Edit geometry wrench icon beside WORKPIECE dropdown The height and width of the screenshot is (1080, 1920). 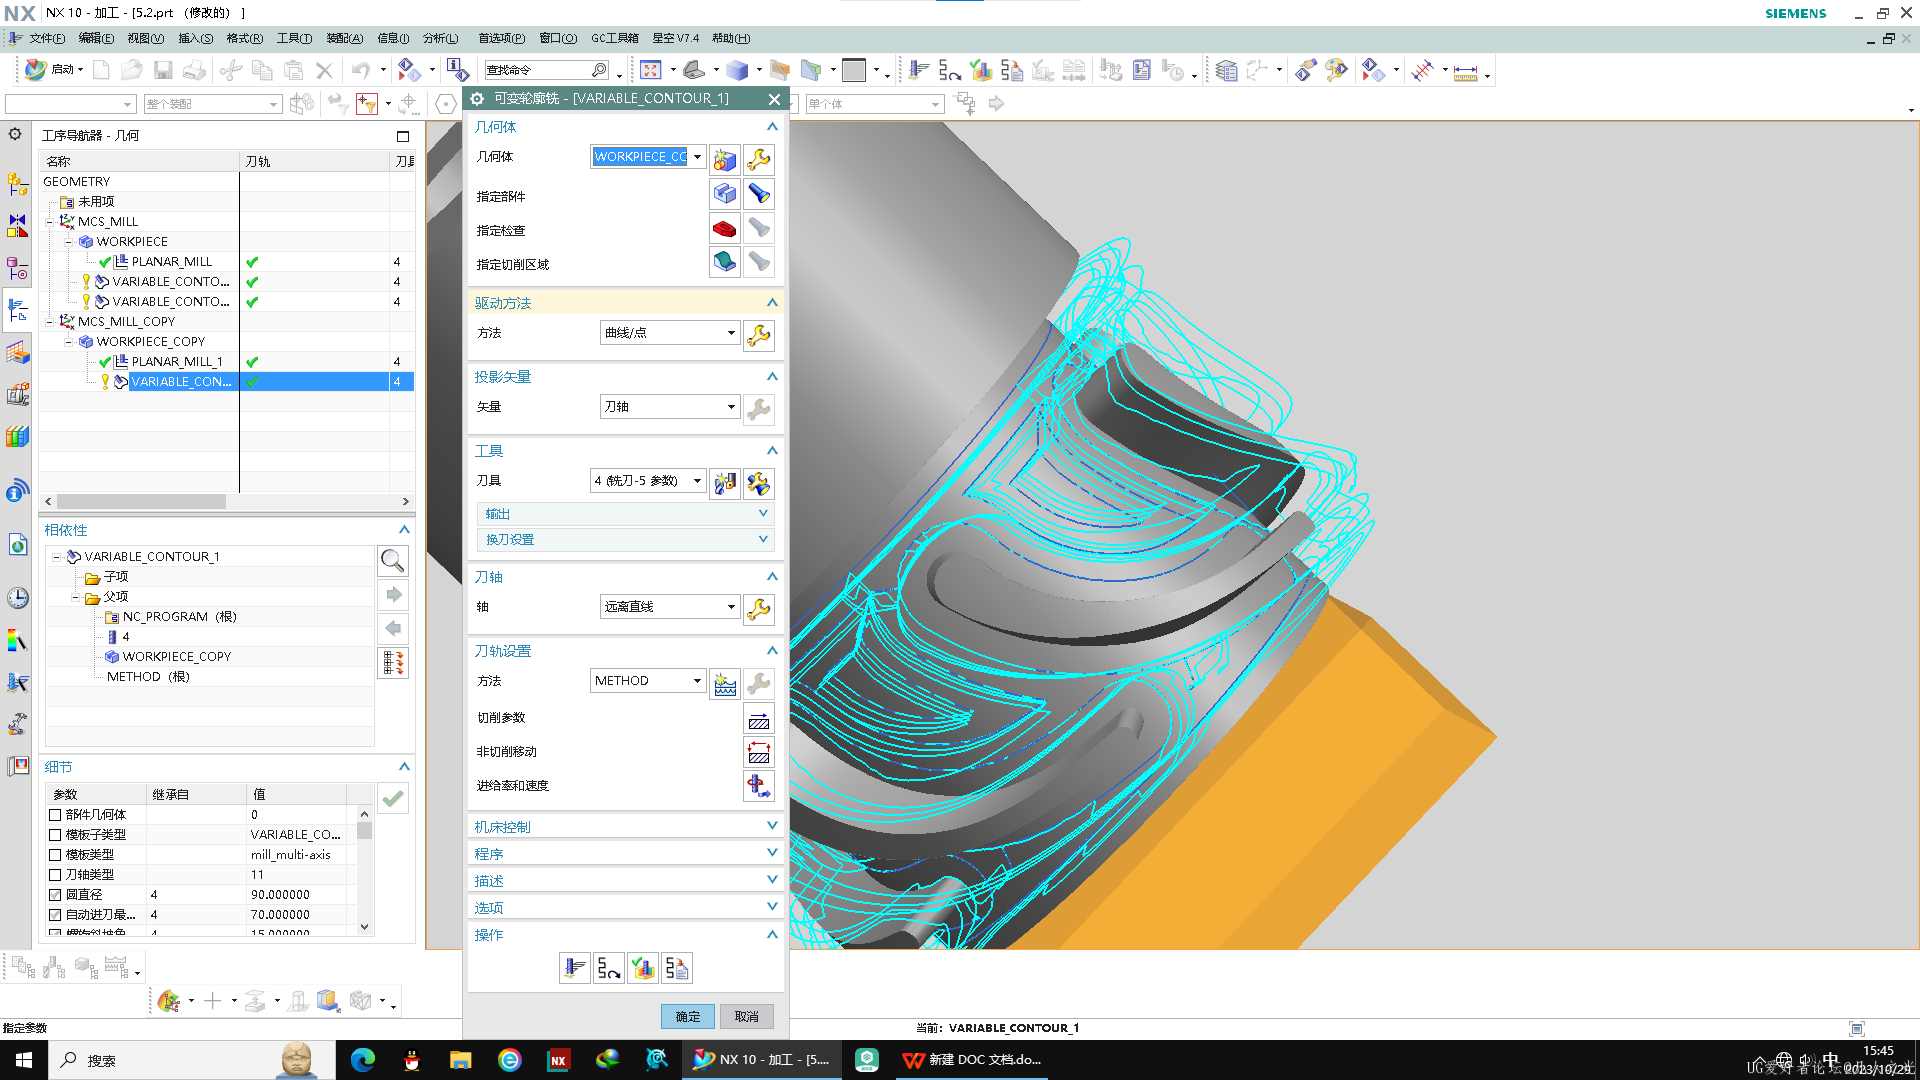759,159
